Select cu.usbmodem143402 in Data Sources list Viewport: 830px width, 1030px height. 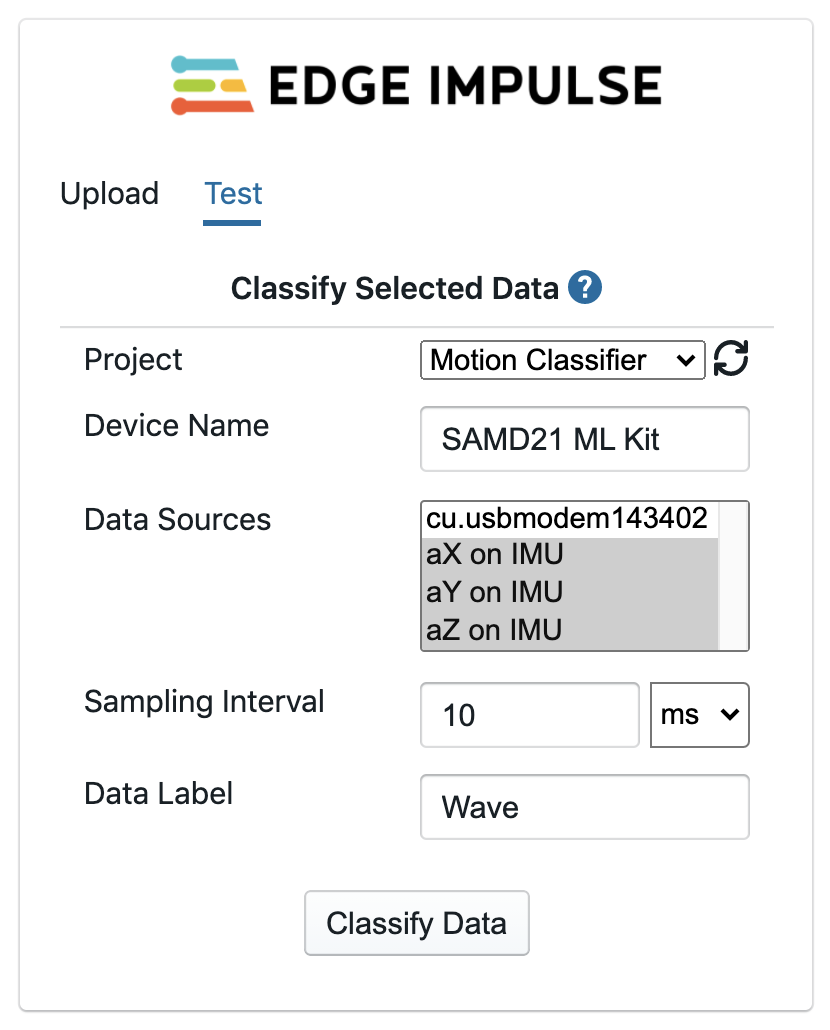[x=568, y=518]
